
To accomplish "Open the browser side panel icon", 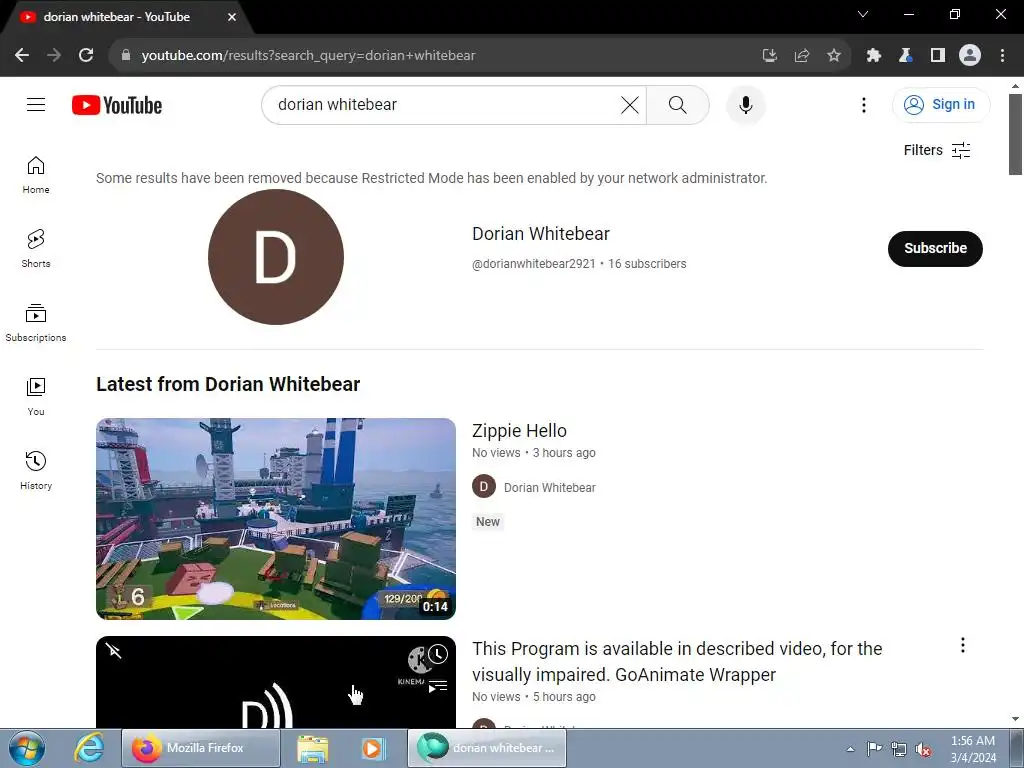I will (x=937, y=56).
